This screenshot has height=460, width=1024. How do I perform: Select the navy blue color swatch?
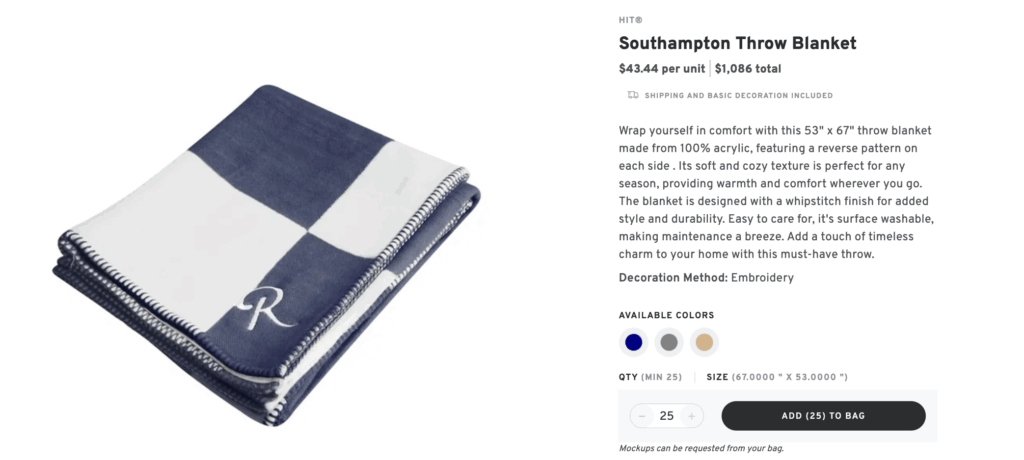tap(633, 342)
